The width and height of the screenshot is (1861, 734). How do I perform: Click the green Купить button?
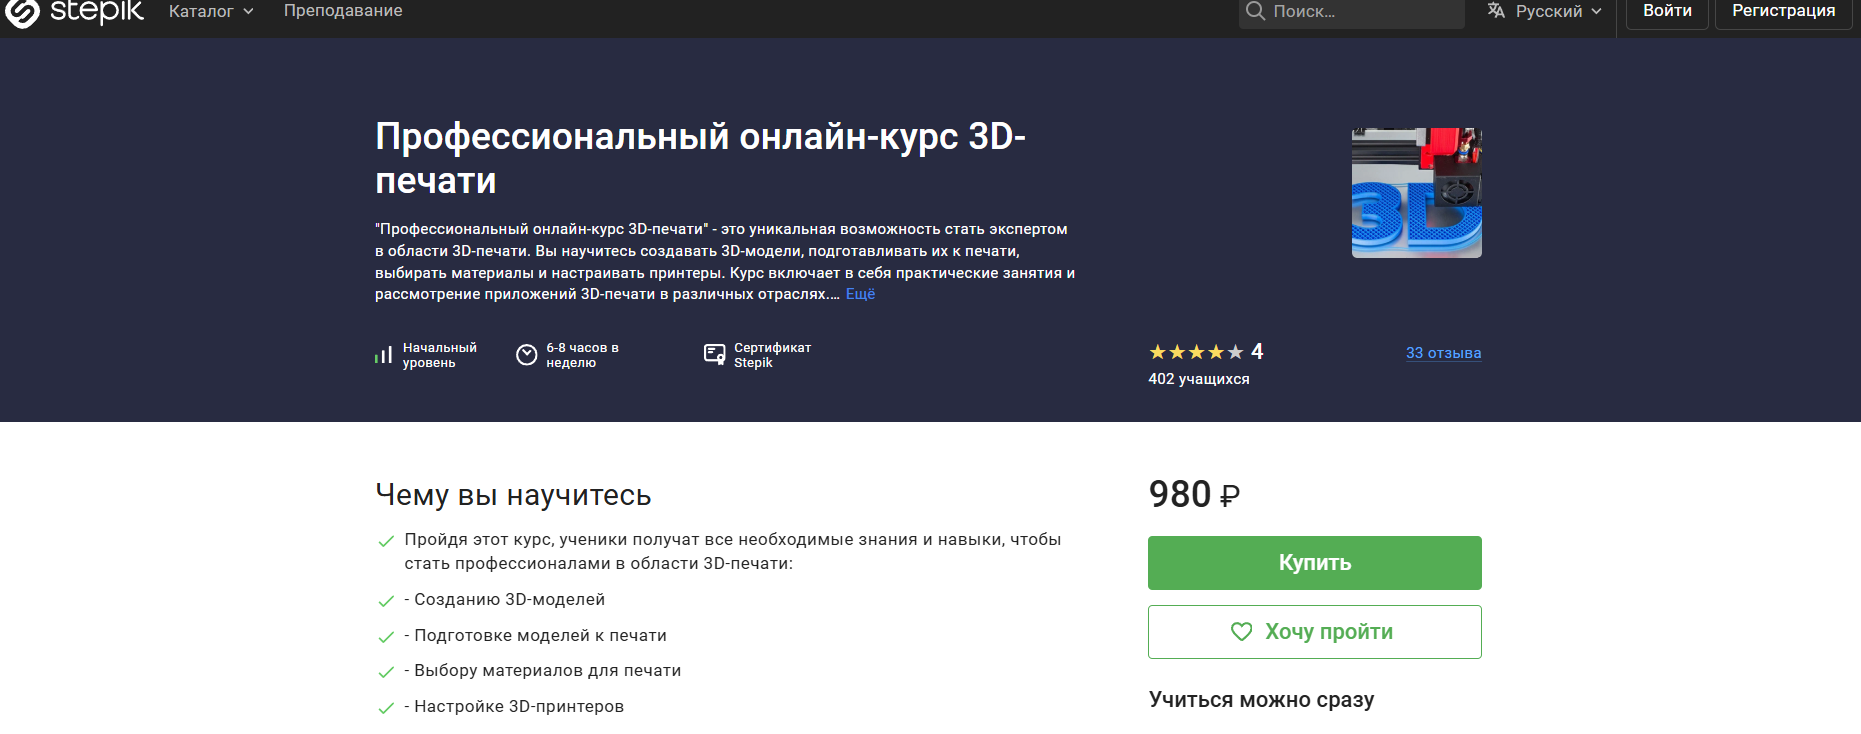1314,563
